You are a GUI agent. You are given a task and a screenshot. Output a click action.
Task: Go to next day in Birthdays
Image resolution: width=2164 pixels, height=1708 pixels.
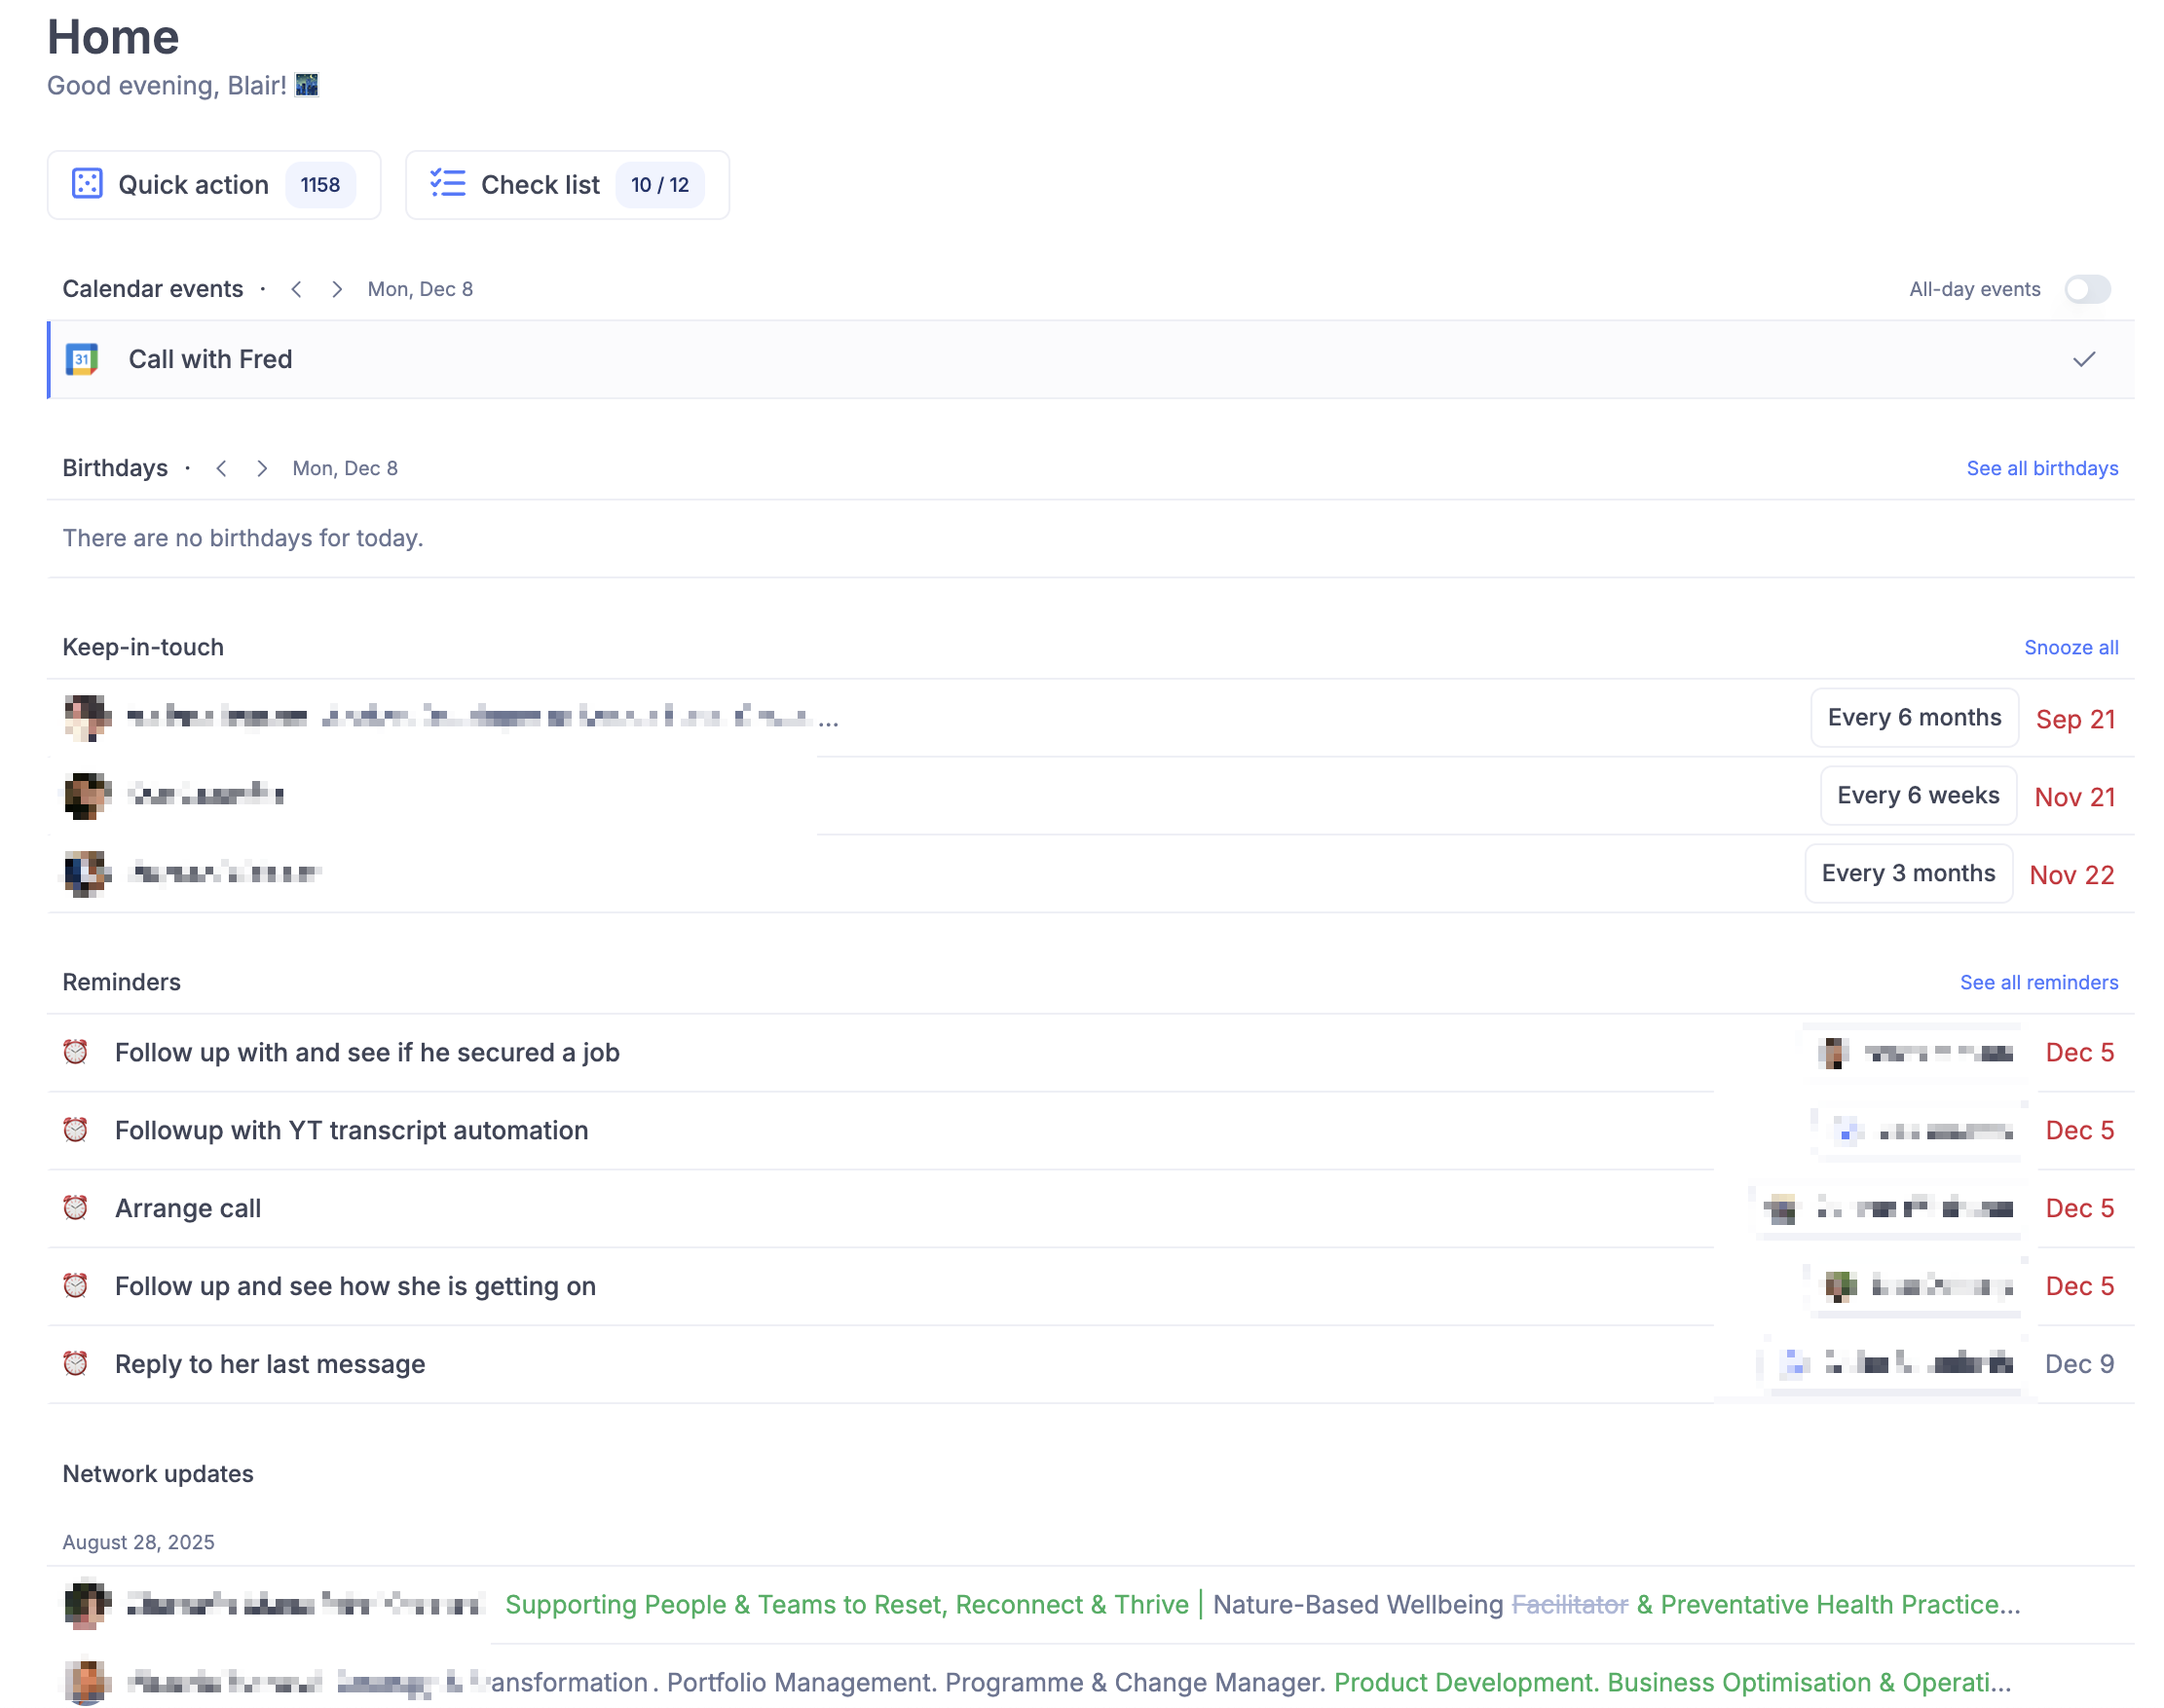point(262,468)
